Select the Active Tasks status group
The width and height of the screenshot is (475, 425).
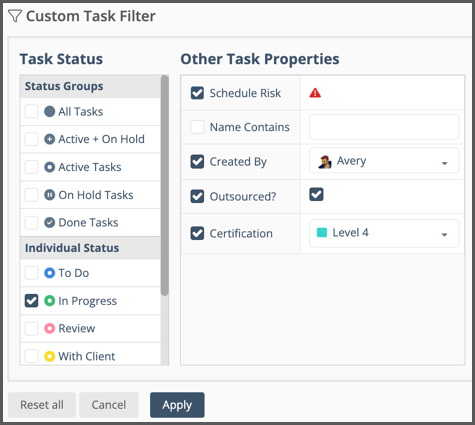click(x=90, y=167)
